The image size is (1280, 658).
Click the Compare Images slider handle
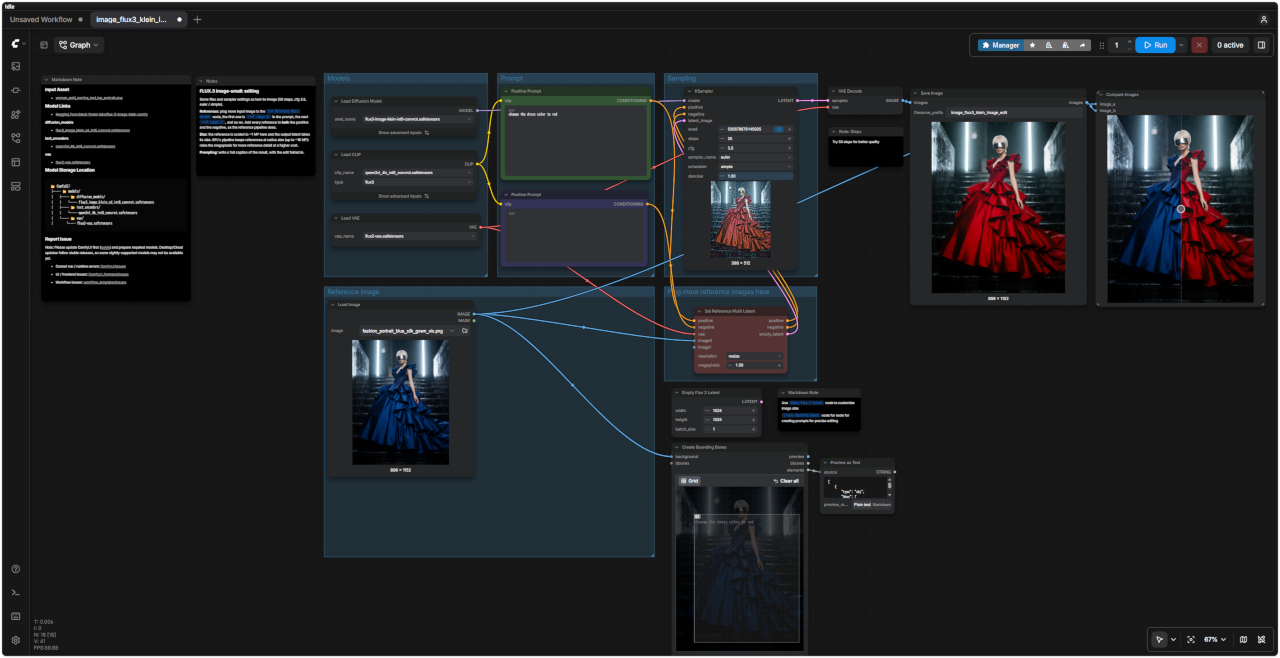[x=1181, y=209]
